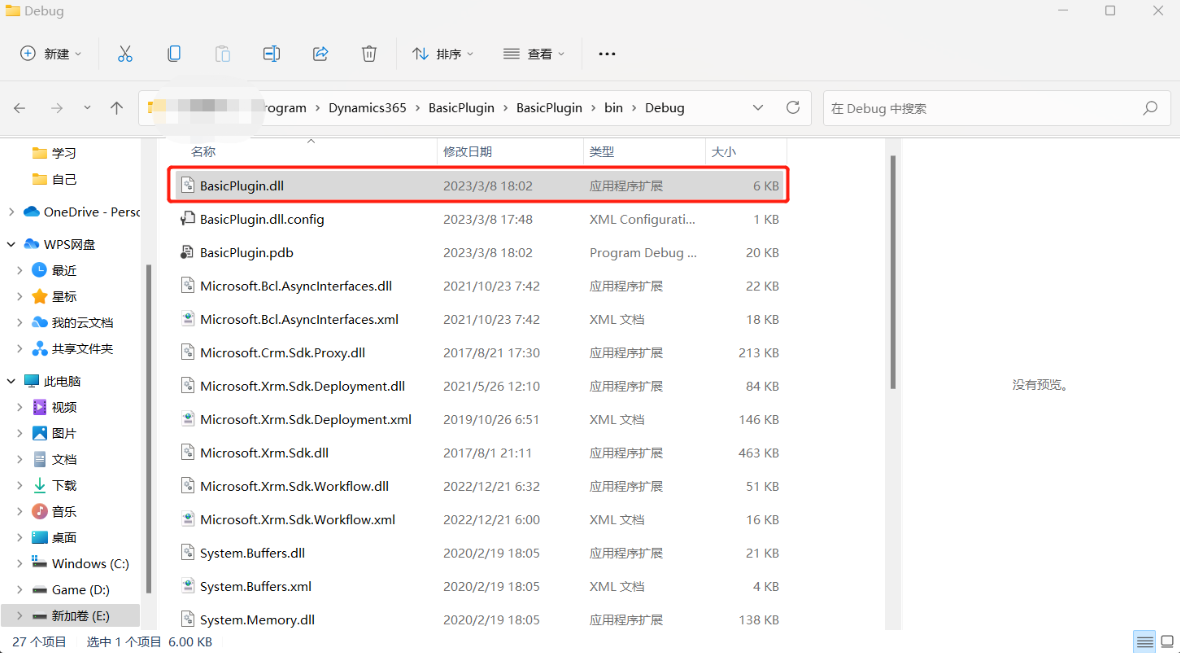Screen dimensions: 1180x653
Task: Switch to large thumbnails view icon
Action: tap(1168, 642)
